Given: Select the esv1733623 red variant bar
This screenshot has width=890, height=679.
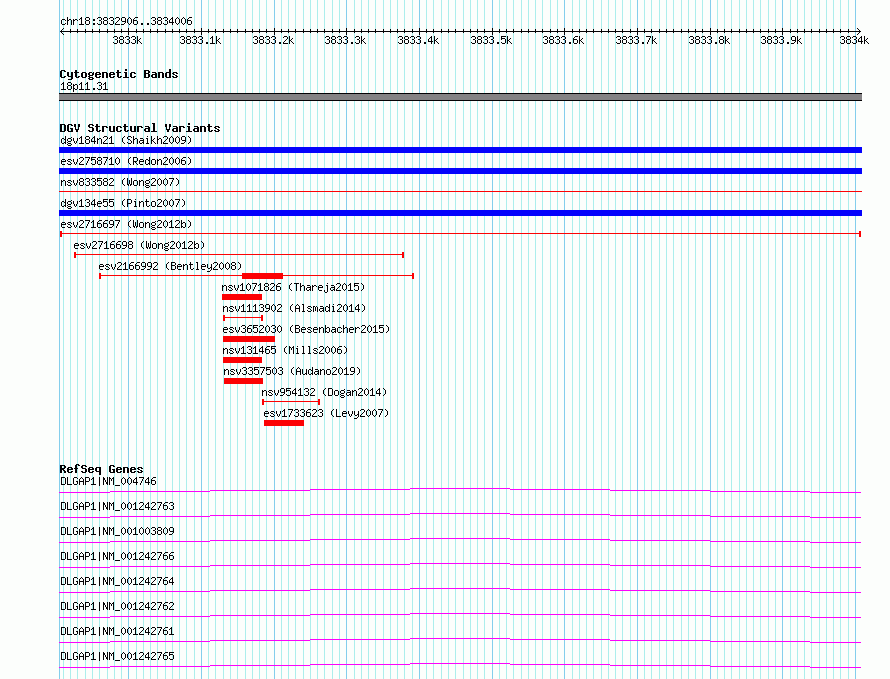Looking at the screenshot, I should pos(284,423).
